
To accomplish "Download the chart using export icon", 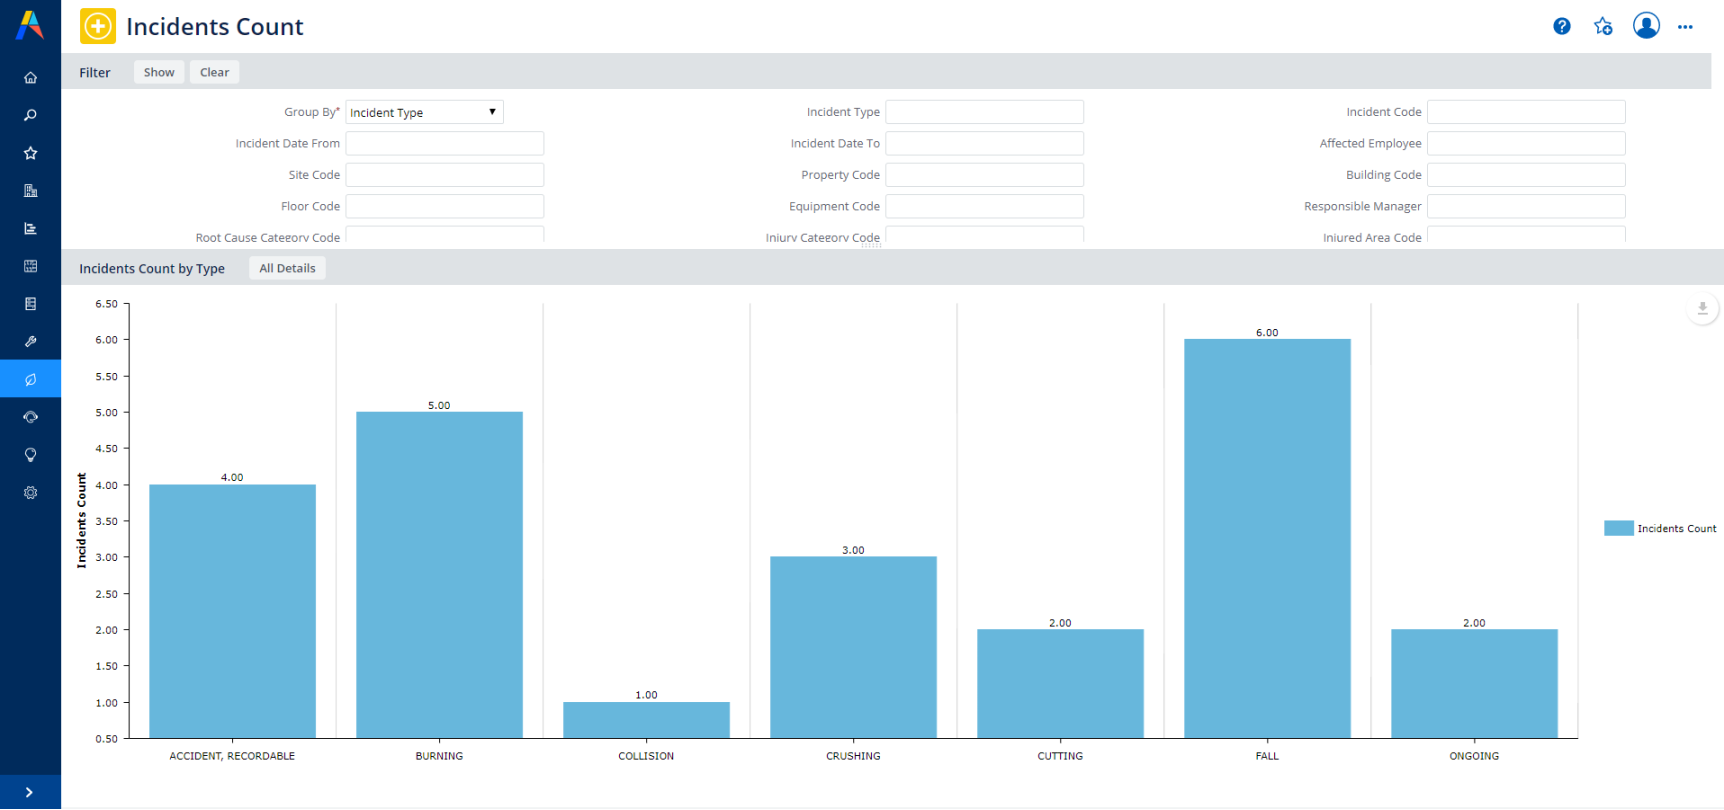I will tap(1702, 309).
